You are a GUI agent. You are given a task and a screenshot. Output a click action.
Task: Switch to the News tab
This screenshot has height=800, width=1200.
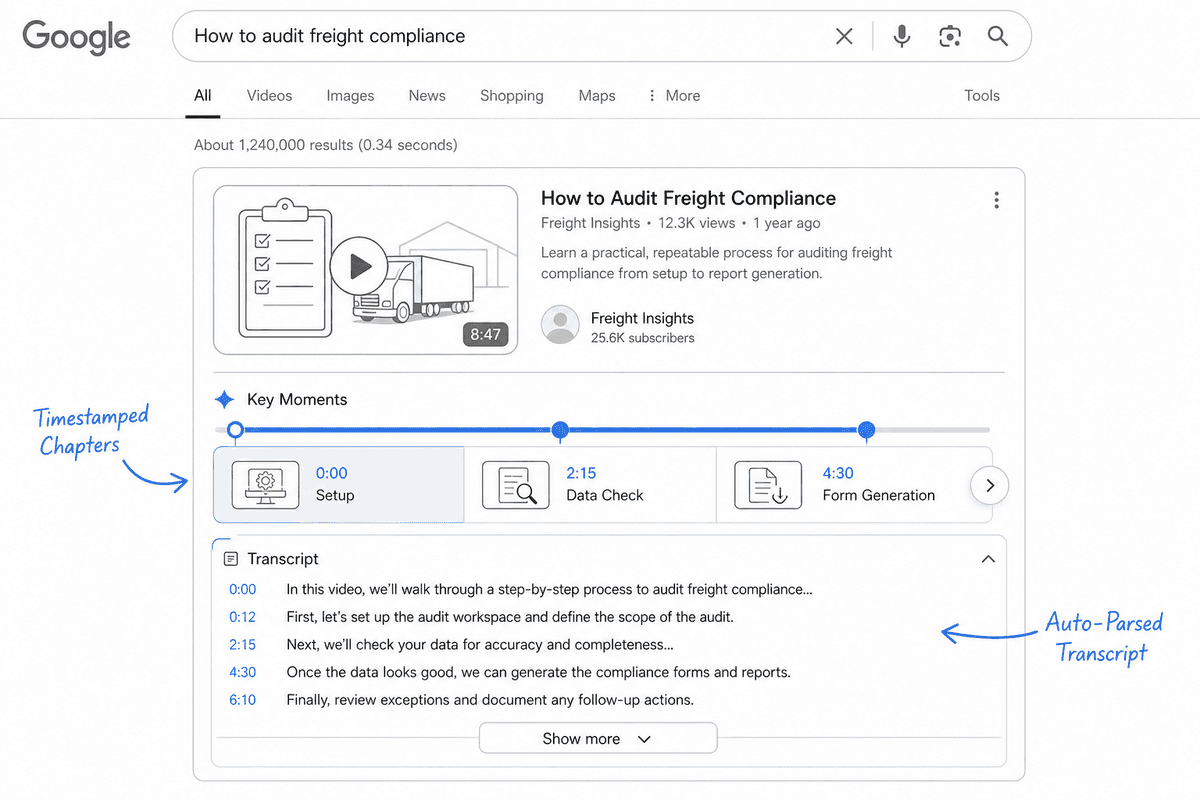[x=427, y=96]
